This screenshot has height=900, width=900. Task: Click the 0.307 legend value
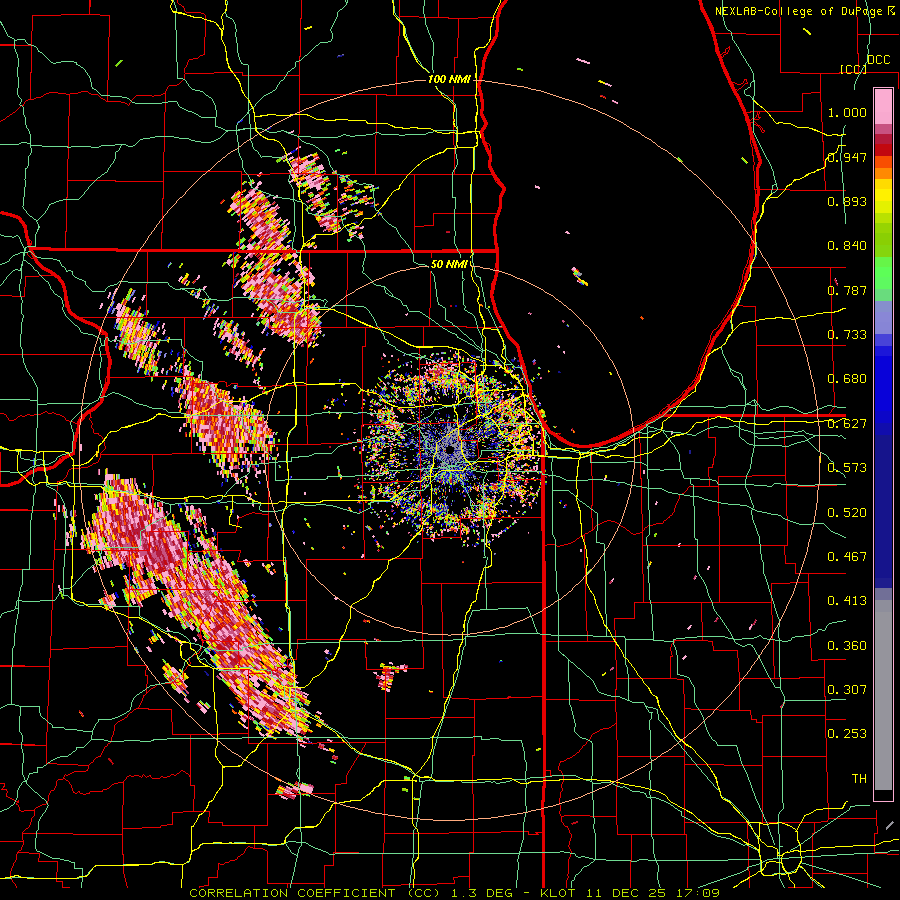[847, 690]
